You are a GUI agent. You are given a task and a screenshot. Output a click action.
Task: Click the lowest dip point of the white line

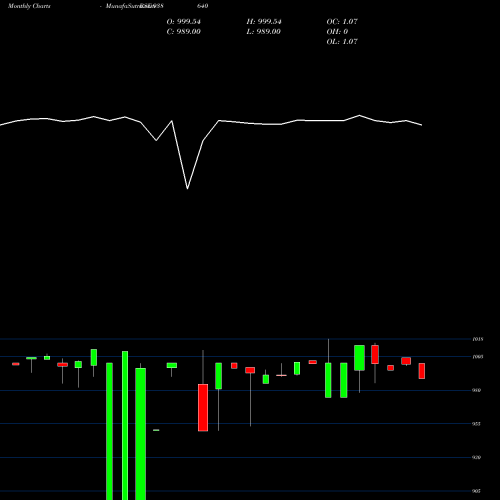tap(187, 189)
